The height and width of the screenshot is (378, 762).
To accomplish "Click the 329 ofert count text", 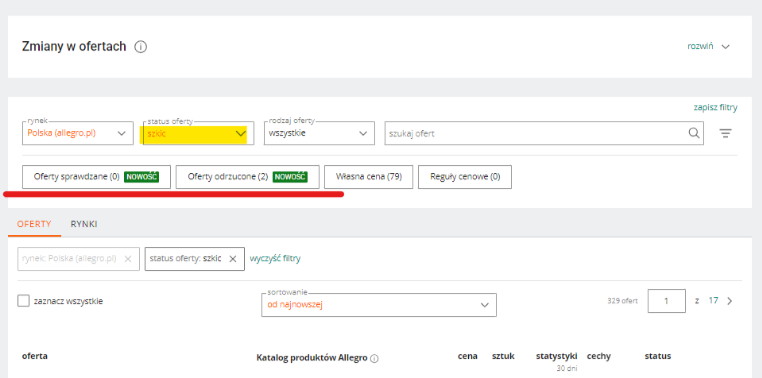I will click(x=623, y=301).
